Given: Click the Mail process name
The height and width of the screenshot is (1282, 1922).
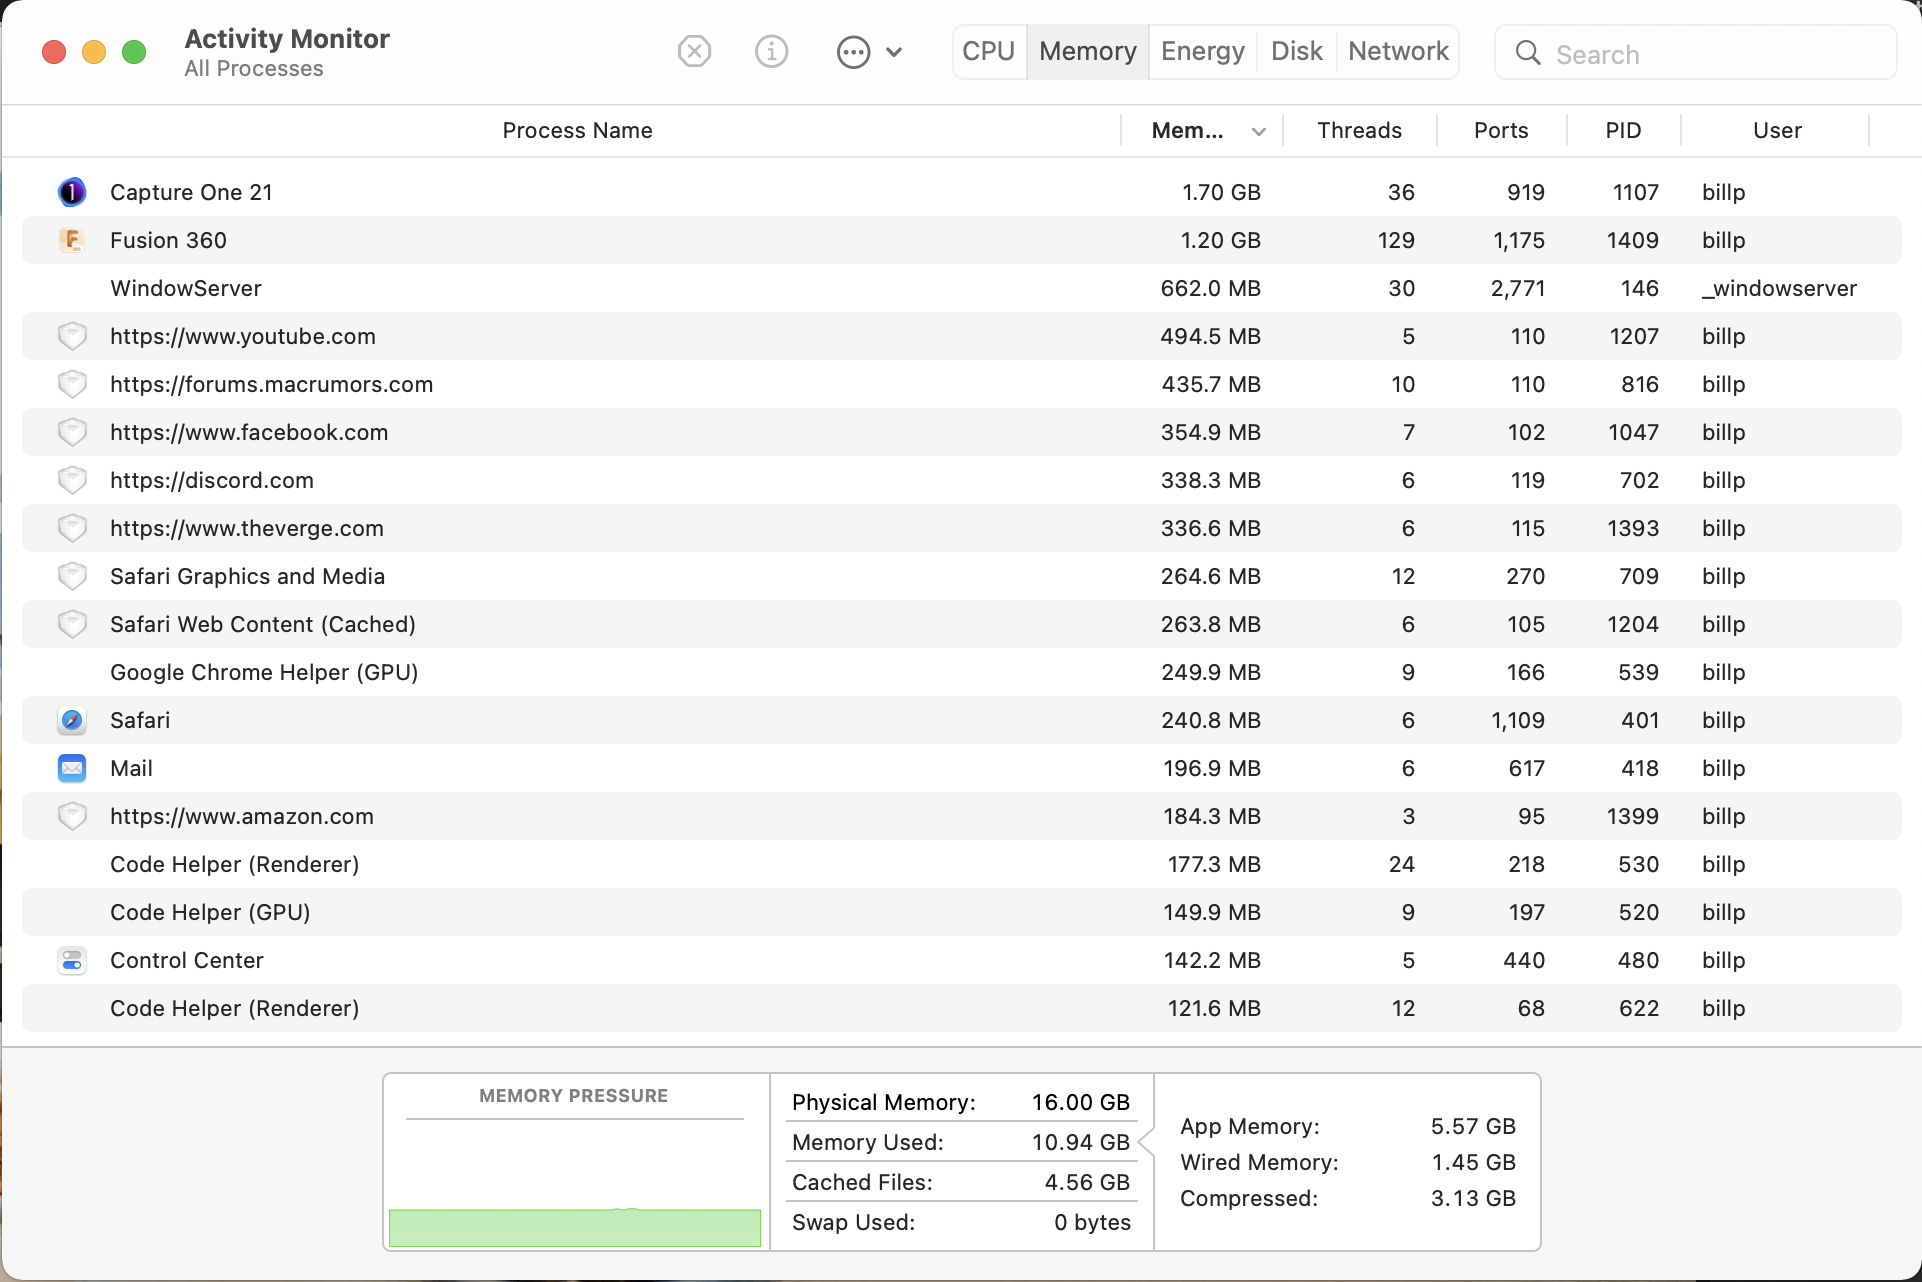Looking at the screenshot, I should tap(131, 768).
